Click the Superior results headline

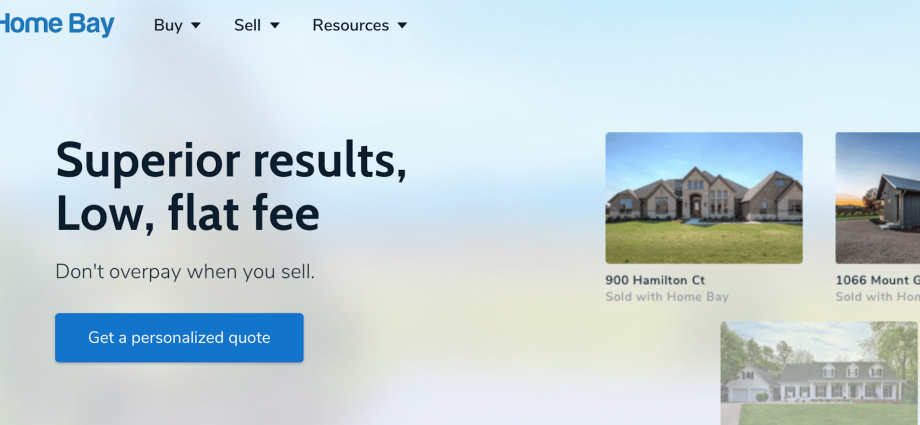pyautogui.click(x=231, y=161)
